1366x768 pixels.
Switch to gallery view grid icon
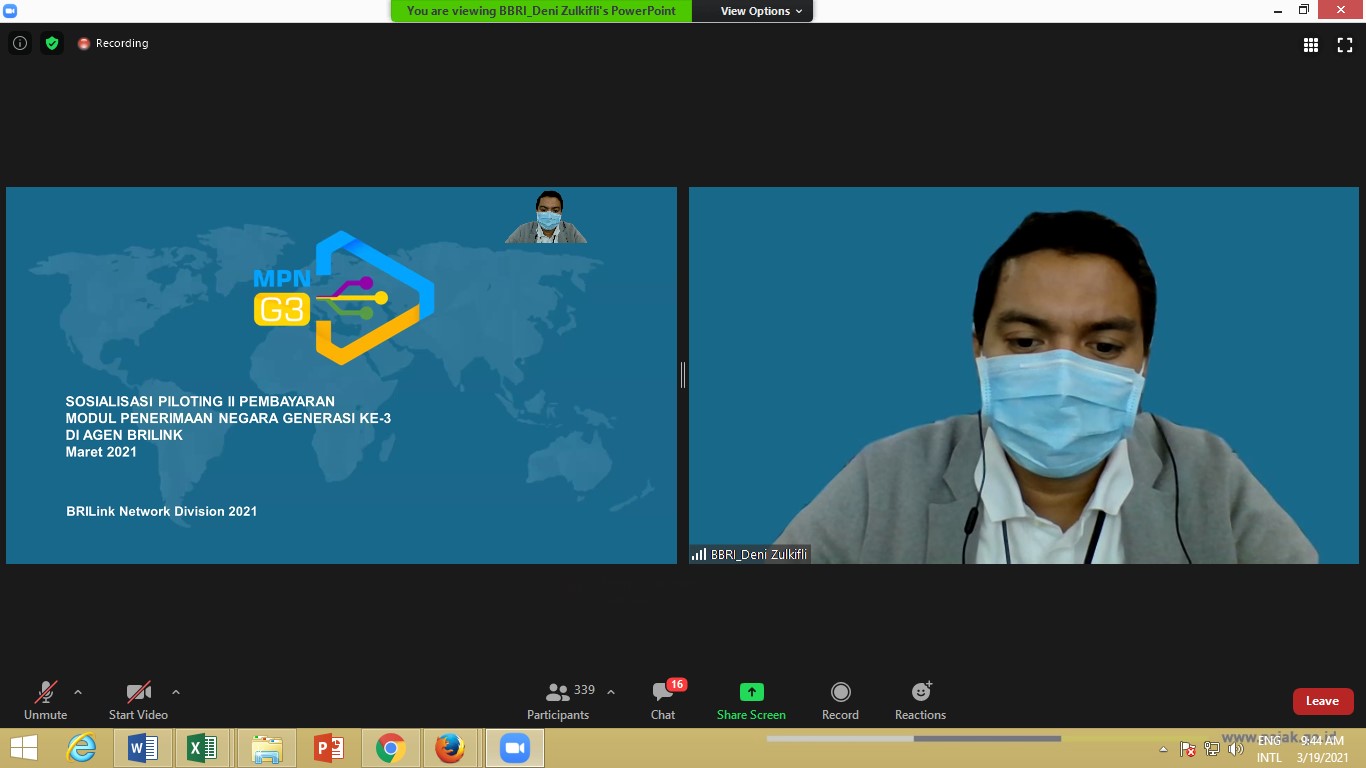click(x=1311, y=45)
